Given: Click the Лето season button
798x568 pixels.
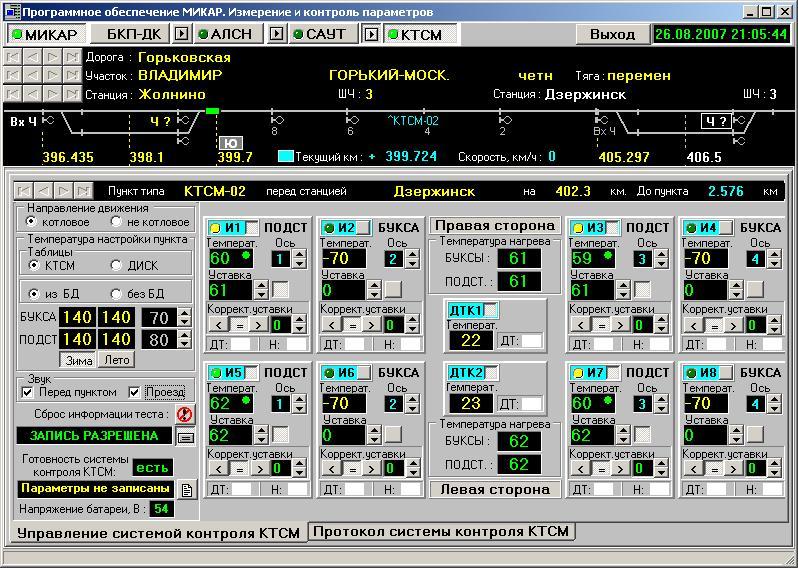Looking at the screenshot, I should (x=117, y=360).
